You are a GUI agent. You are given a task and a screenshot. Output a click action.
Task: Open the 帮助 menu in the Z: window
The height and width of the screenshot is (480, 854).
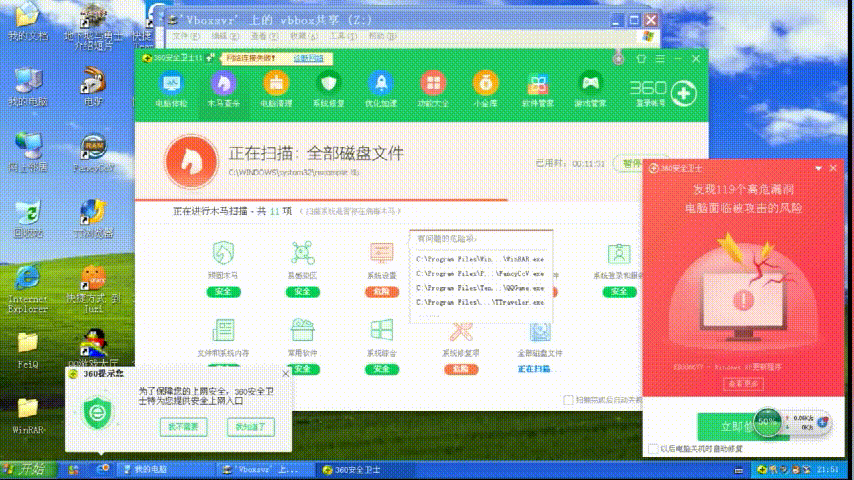(x=382, y=36)
